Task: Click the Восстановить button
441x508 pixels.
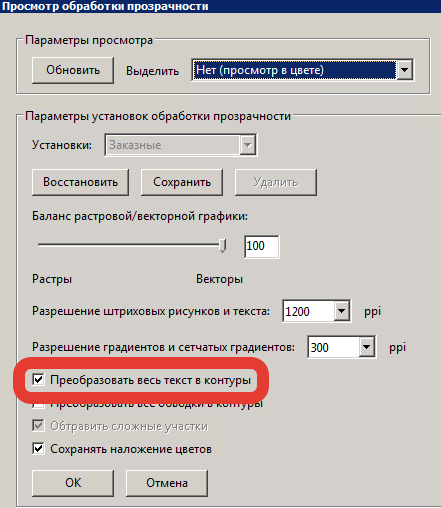Action: tap(80, 182)
